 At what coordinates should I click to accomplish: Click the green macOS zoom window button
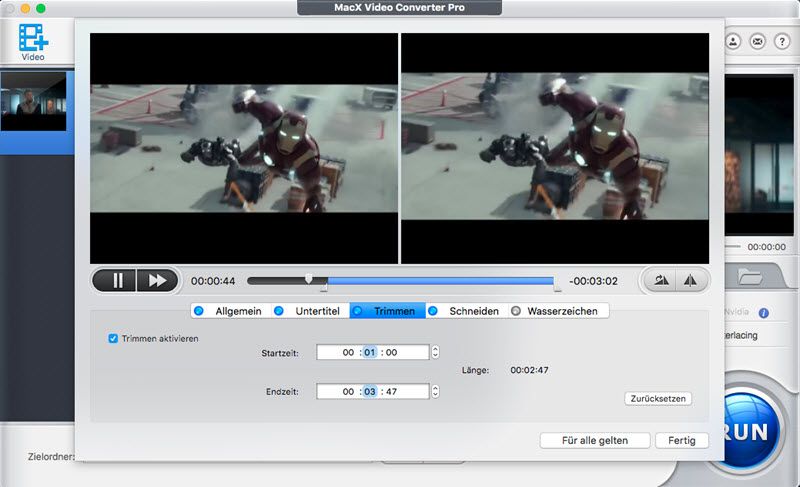coord(41,8)
